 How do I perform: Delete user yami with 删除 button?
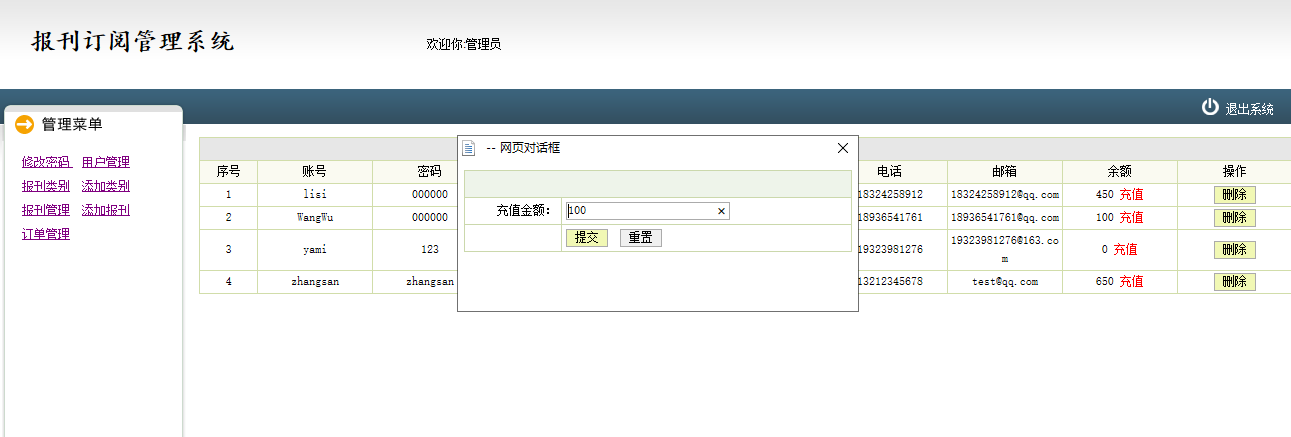click(1234, 249)
